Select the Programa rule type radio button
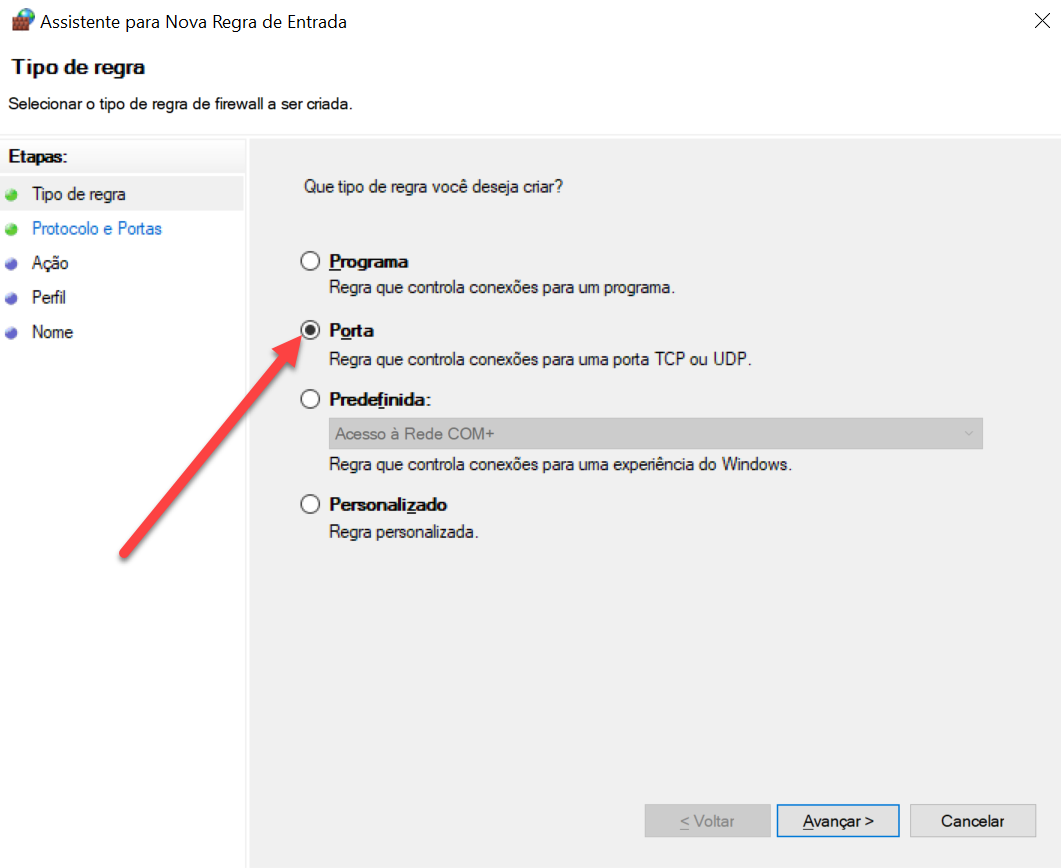This screenshot has height=868, width=1061. [311, 262]
